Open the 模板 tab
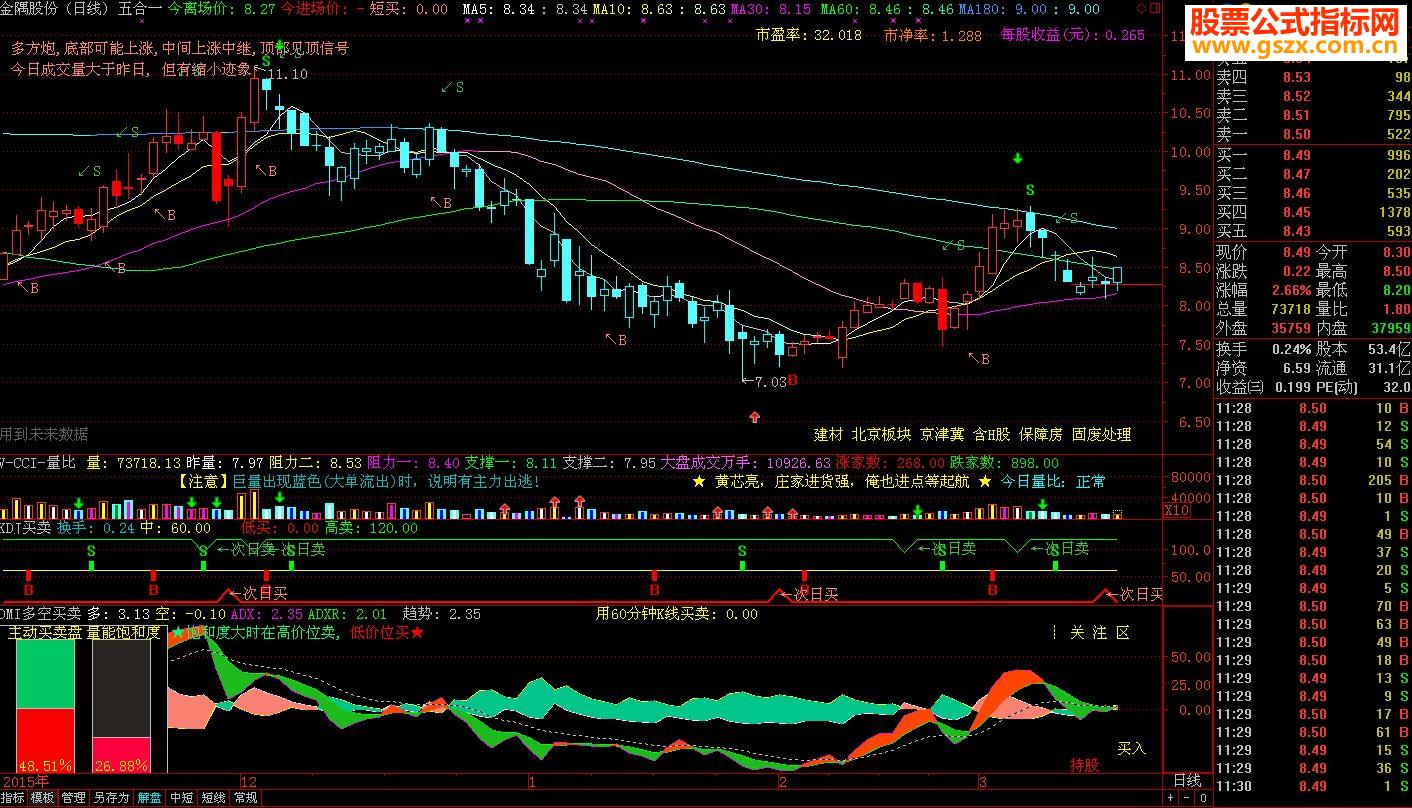The height and width of the screenshot is (808, 1412). 43,798
